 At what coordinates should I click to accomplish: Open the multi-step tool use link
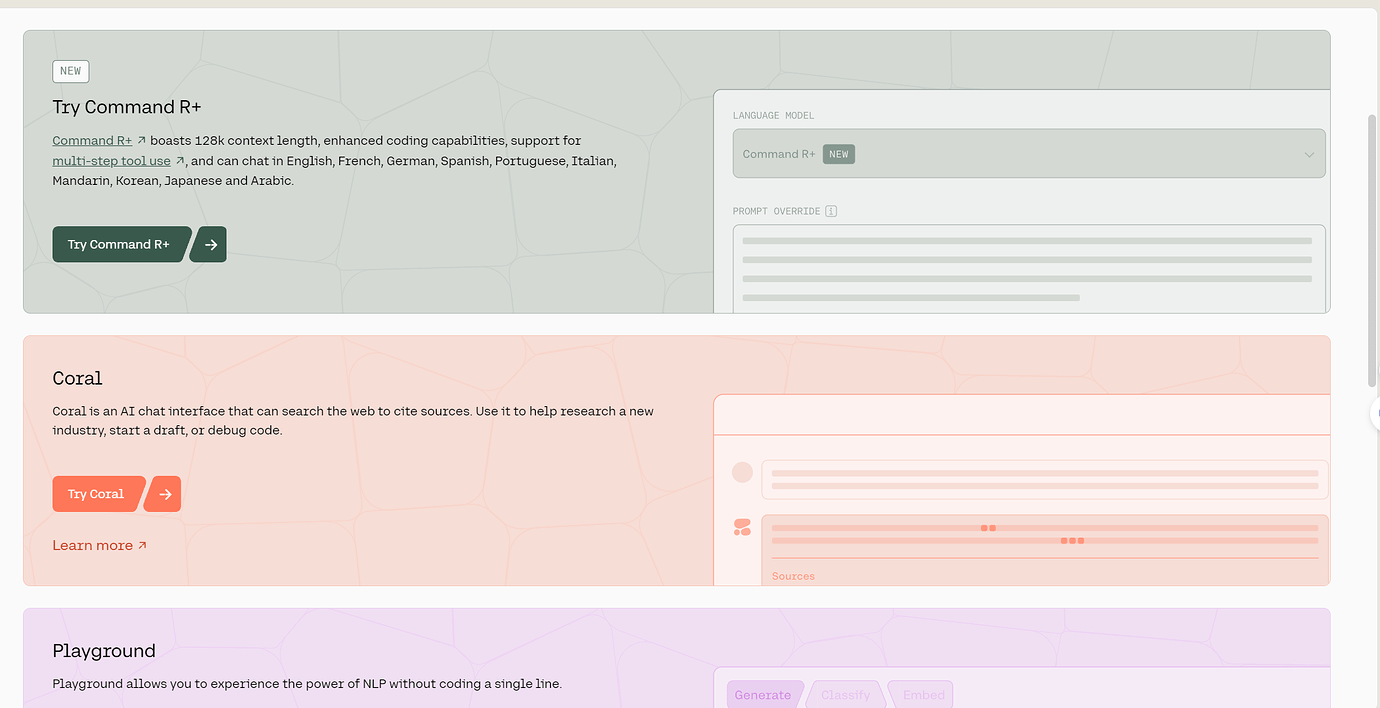pos(111,161)
